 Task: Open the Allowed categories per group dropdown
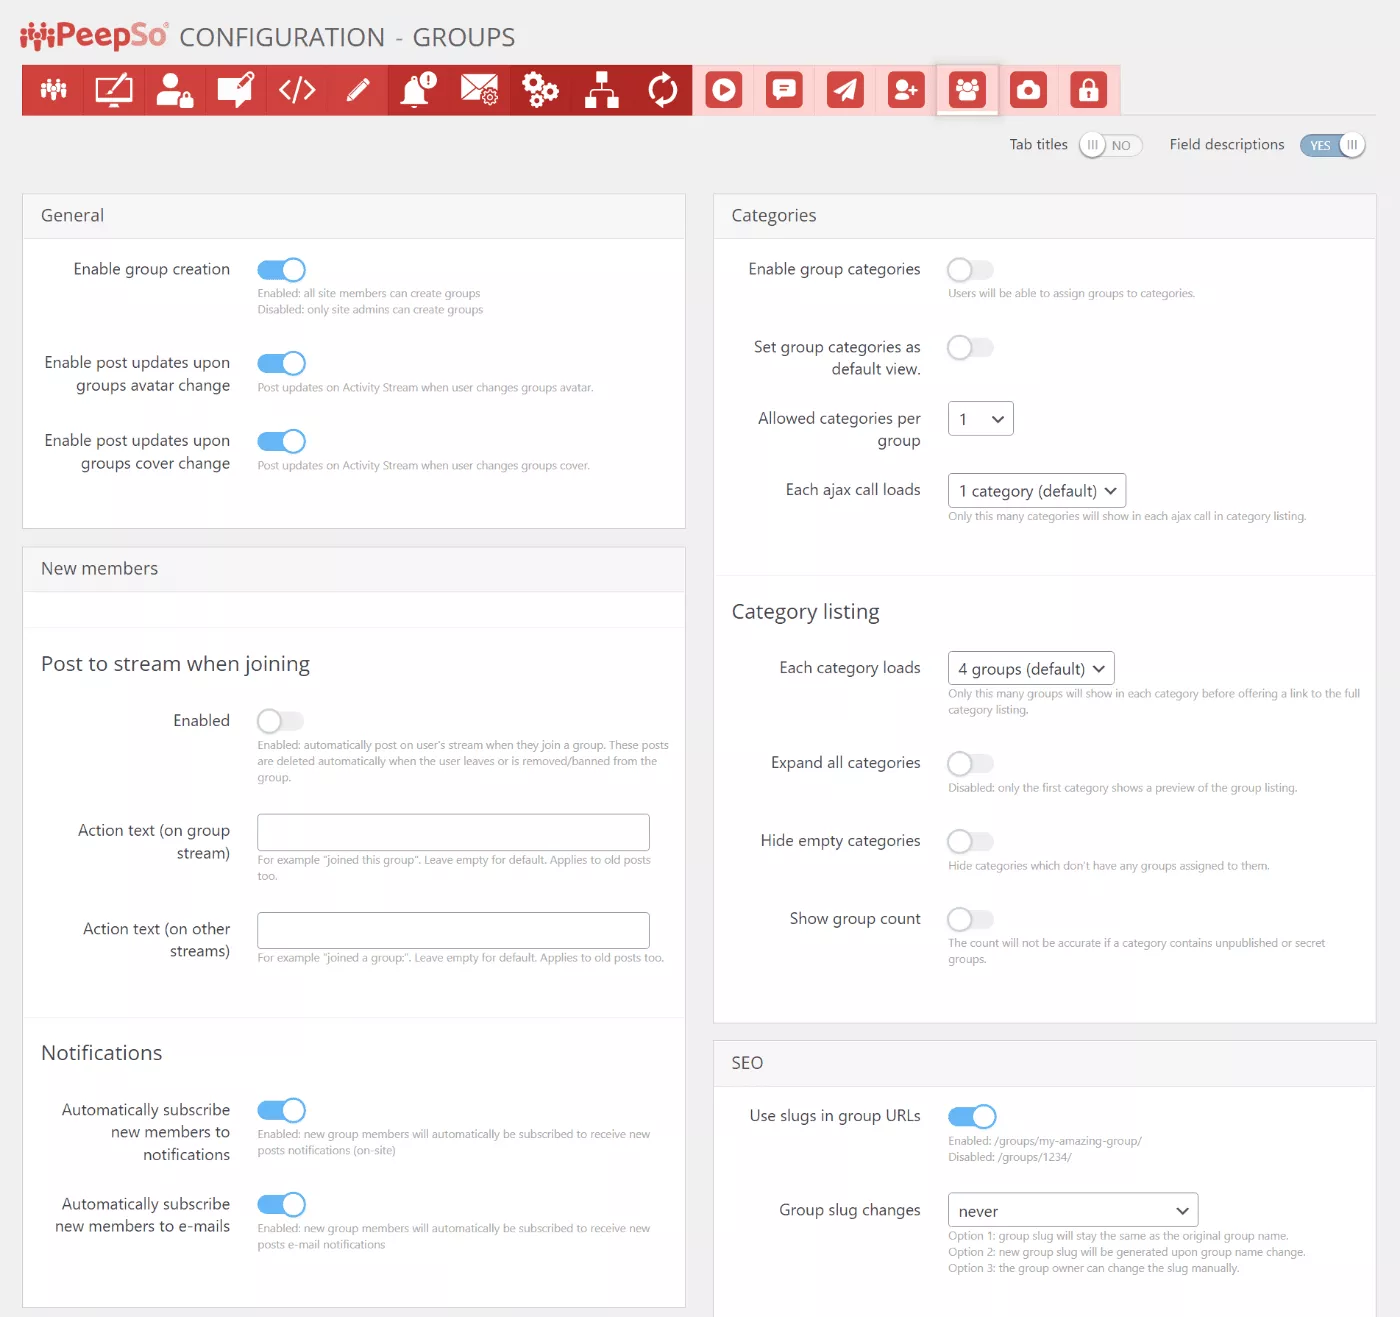pyautogui.click(x=981, y=419)
